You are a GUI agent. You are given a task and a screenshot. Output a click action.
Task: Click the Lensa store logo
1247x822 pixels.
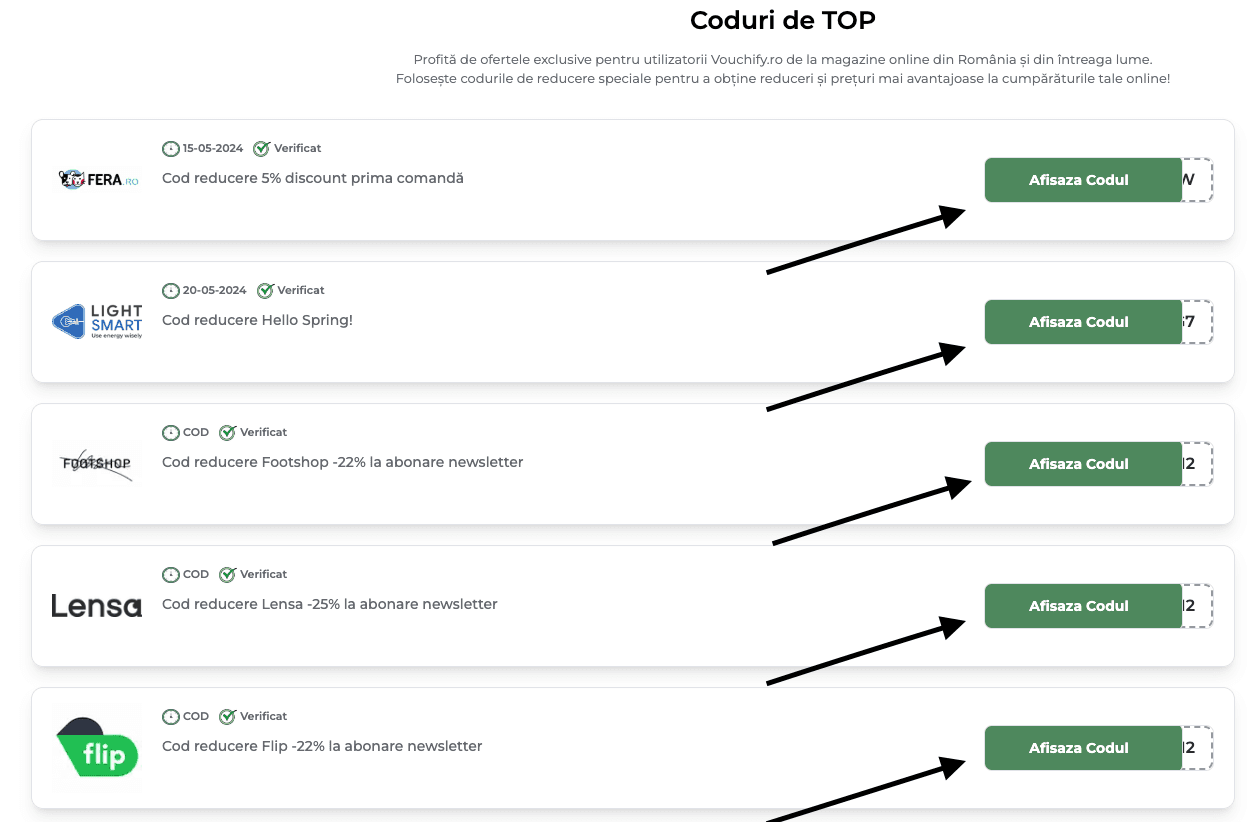coord(96,605)
